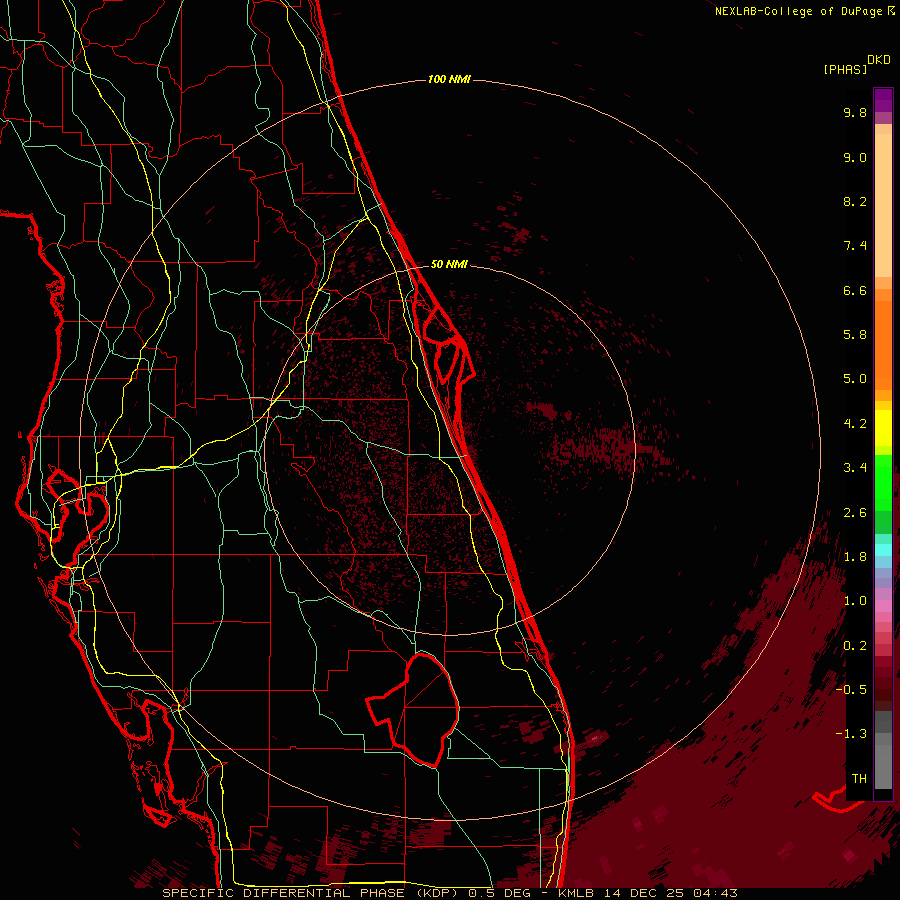The width and height of the screenshot is (900, 900).
Task: Click the TH label on the scale
Action: pos(859,779)
